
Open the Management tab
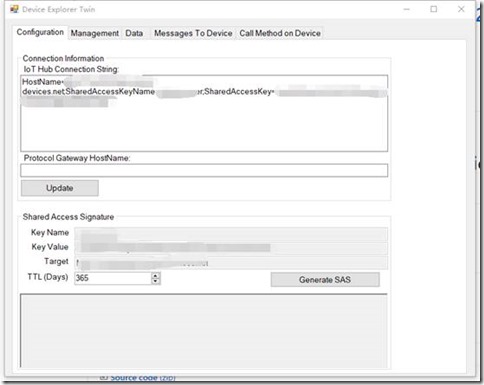[95, 33]
